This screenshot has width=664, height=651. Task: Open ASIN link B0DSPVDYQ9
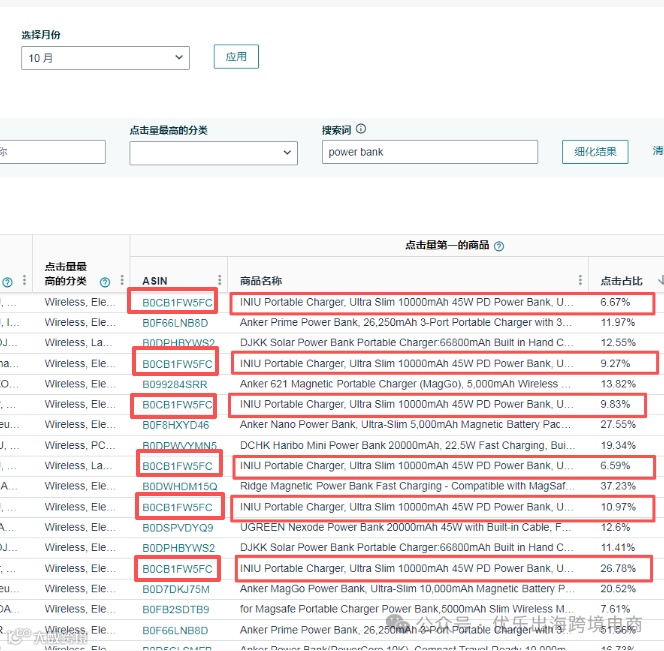point(177,528)
